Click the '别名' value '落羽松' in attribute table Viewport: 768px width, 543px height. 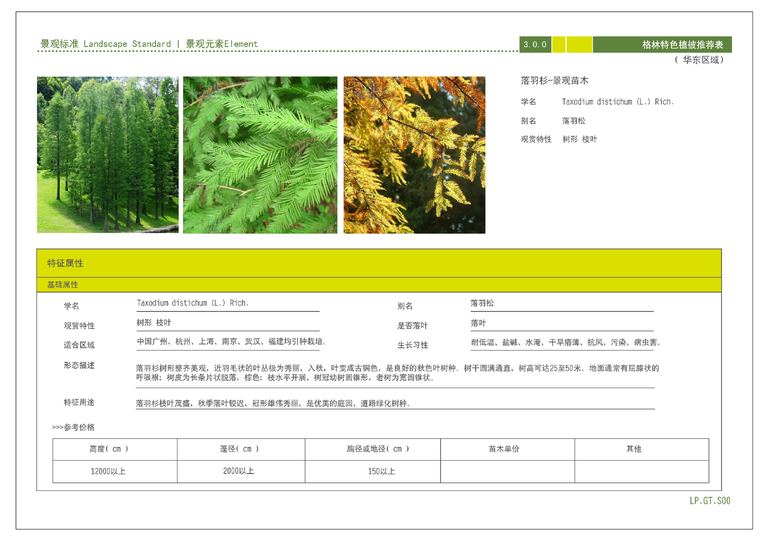pyautogui.click(x=482, y=303)
